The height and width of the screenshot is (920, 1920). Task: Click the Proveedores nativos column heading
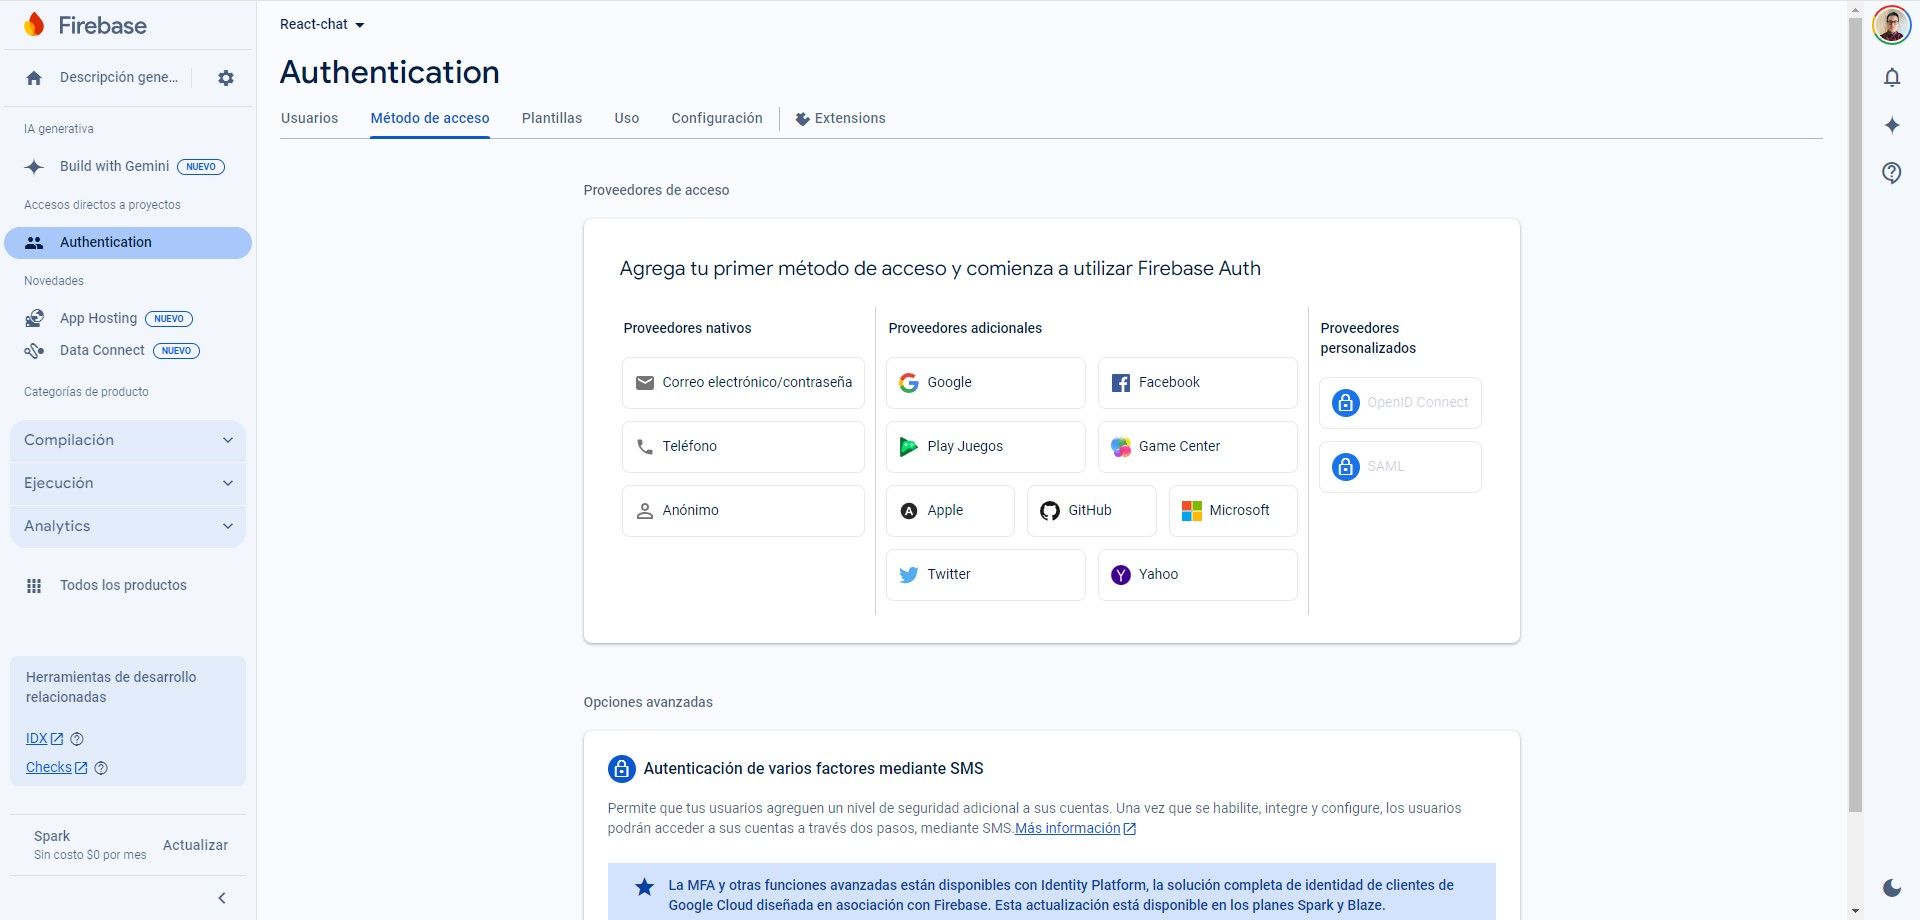coord(687,328)
